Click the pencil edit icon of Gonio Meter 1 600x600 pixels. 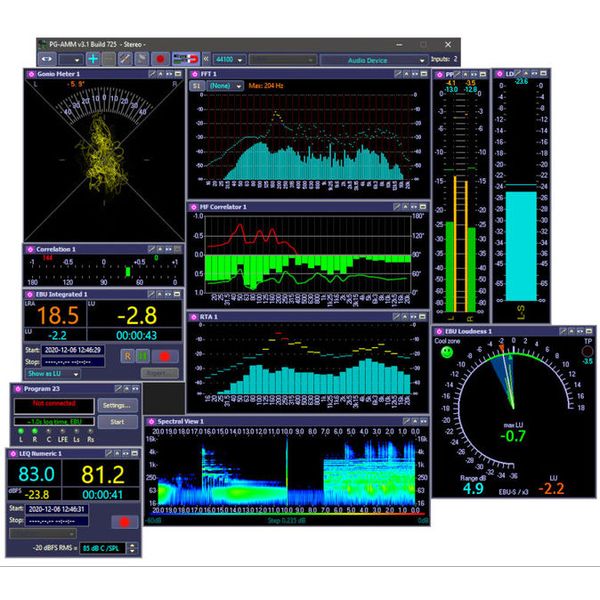pyautogui.click(x=152, y=74)
